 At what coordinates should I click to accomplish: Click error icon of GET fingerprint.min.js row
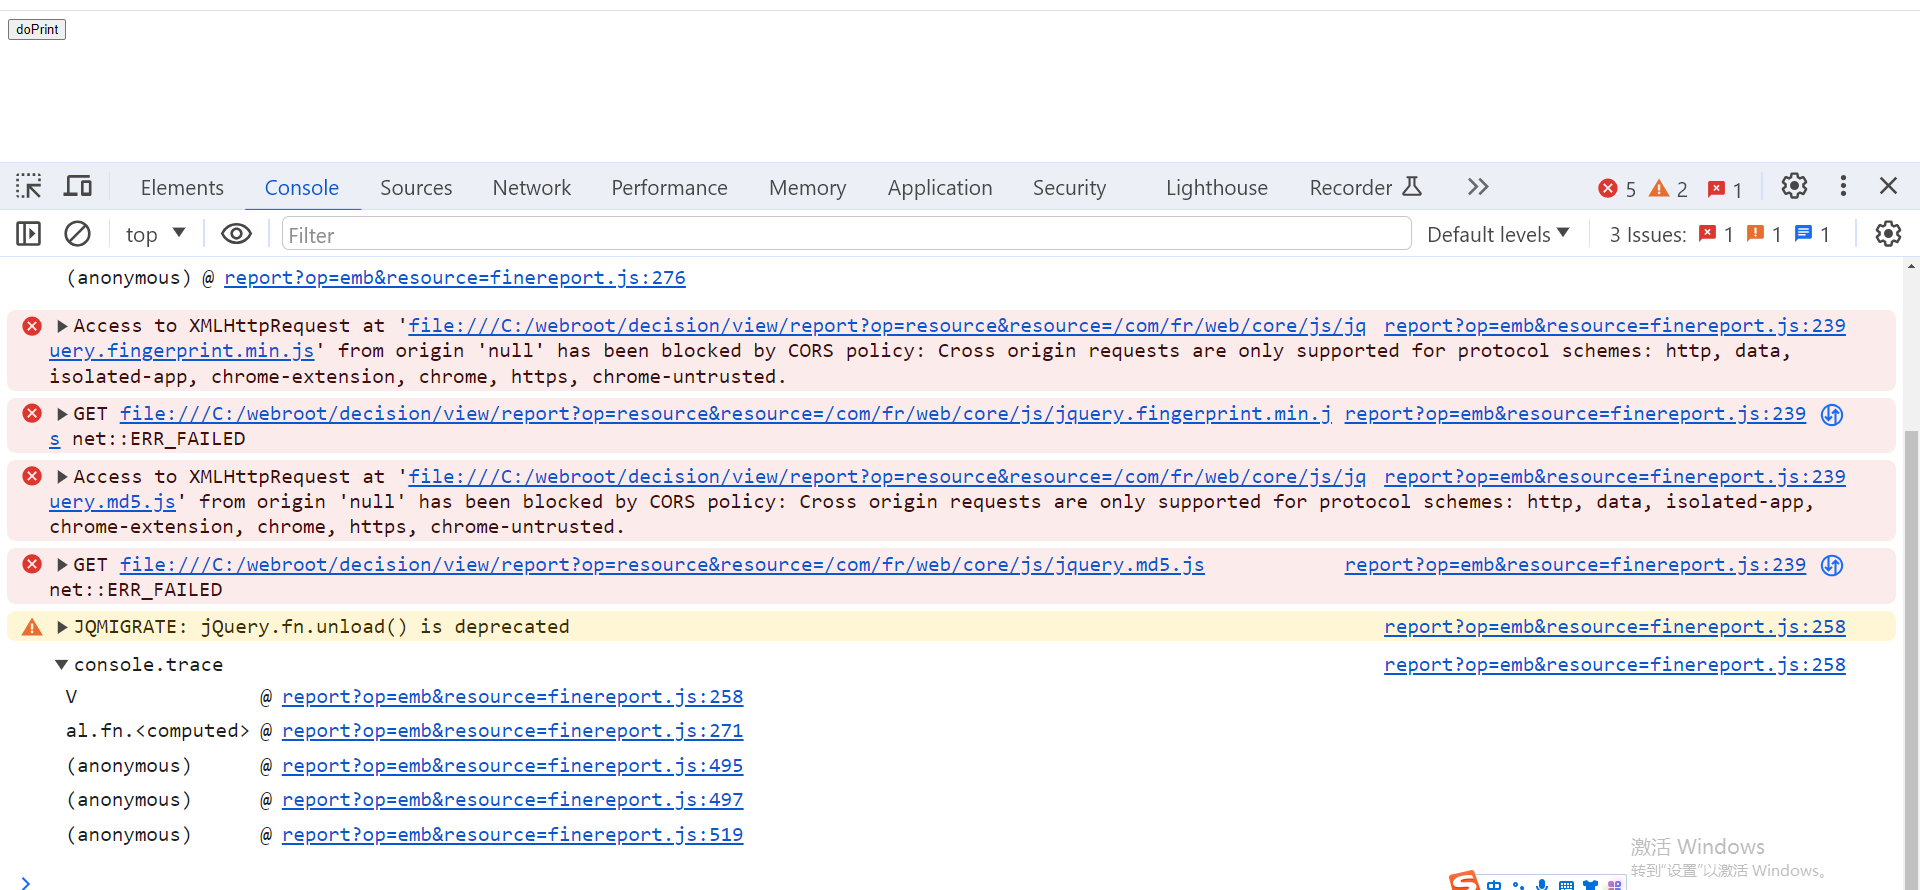[x=32, y=413]
